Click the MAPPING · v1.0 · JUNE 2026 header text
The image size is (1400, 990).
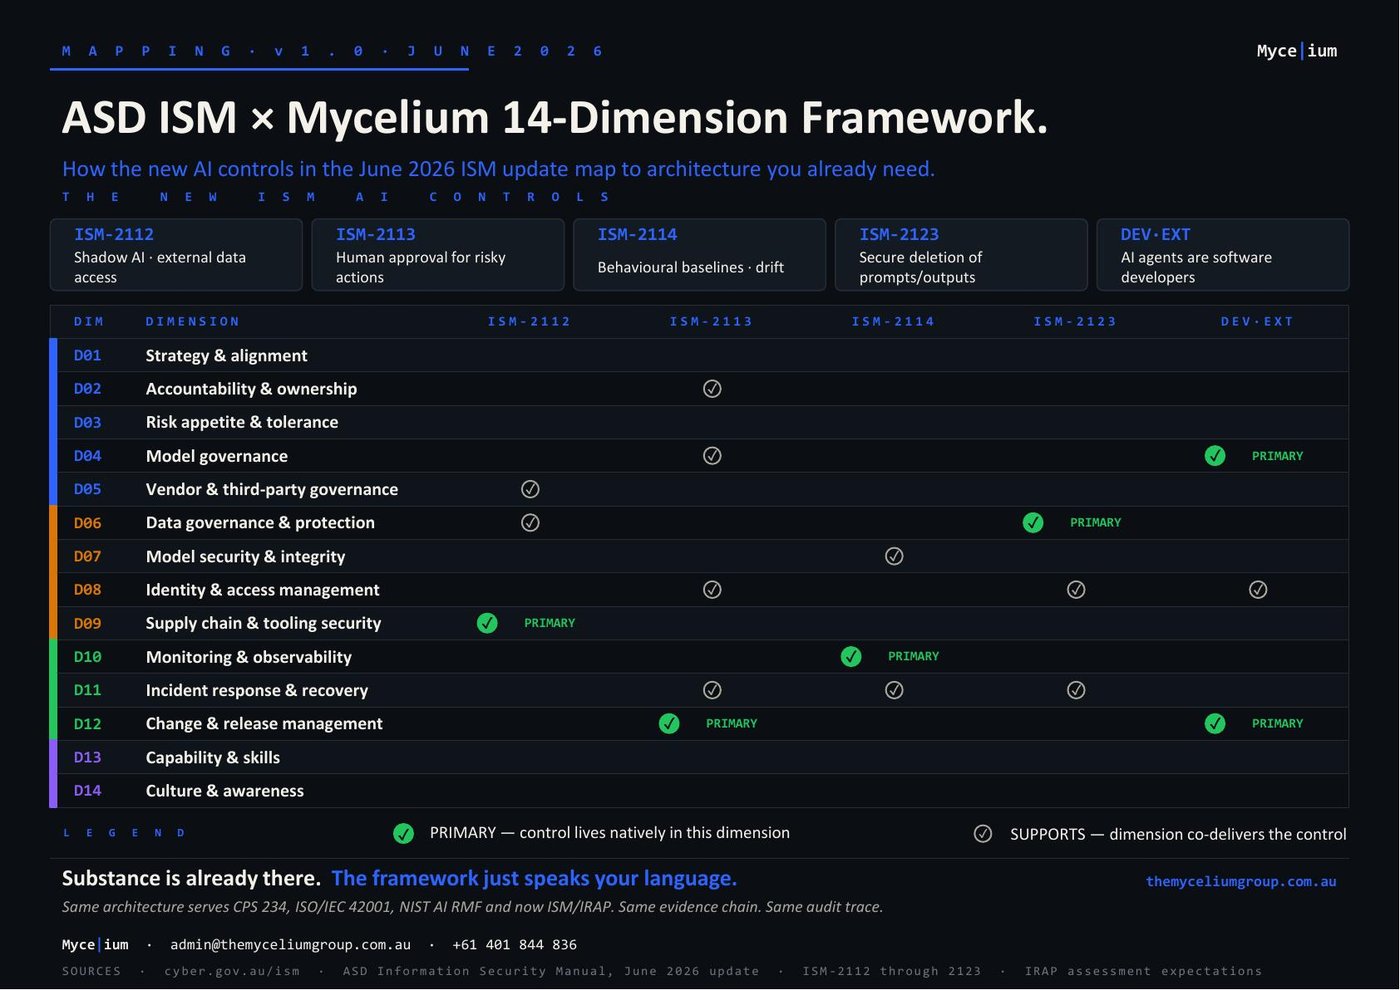[x=332, y=51]
